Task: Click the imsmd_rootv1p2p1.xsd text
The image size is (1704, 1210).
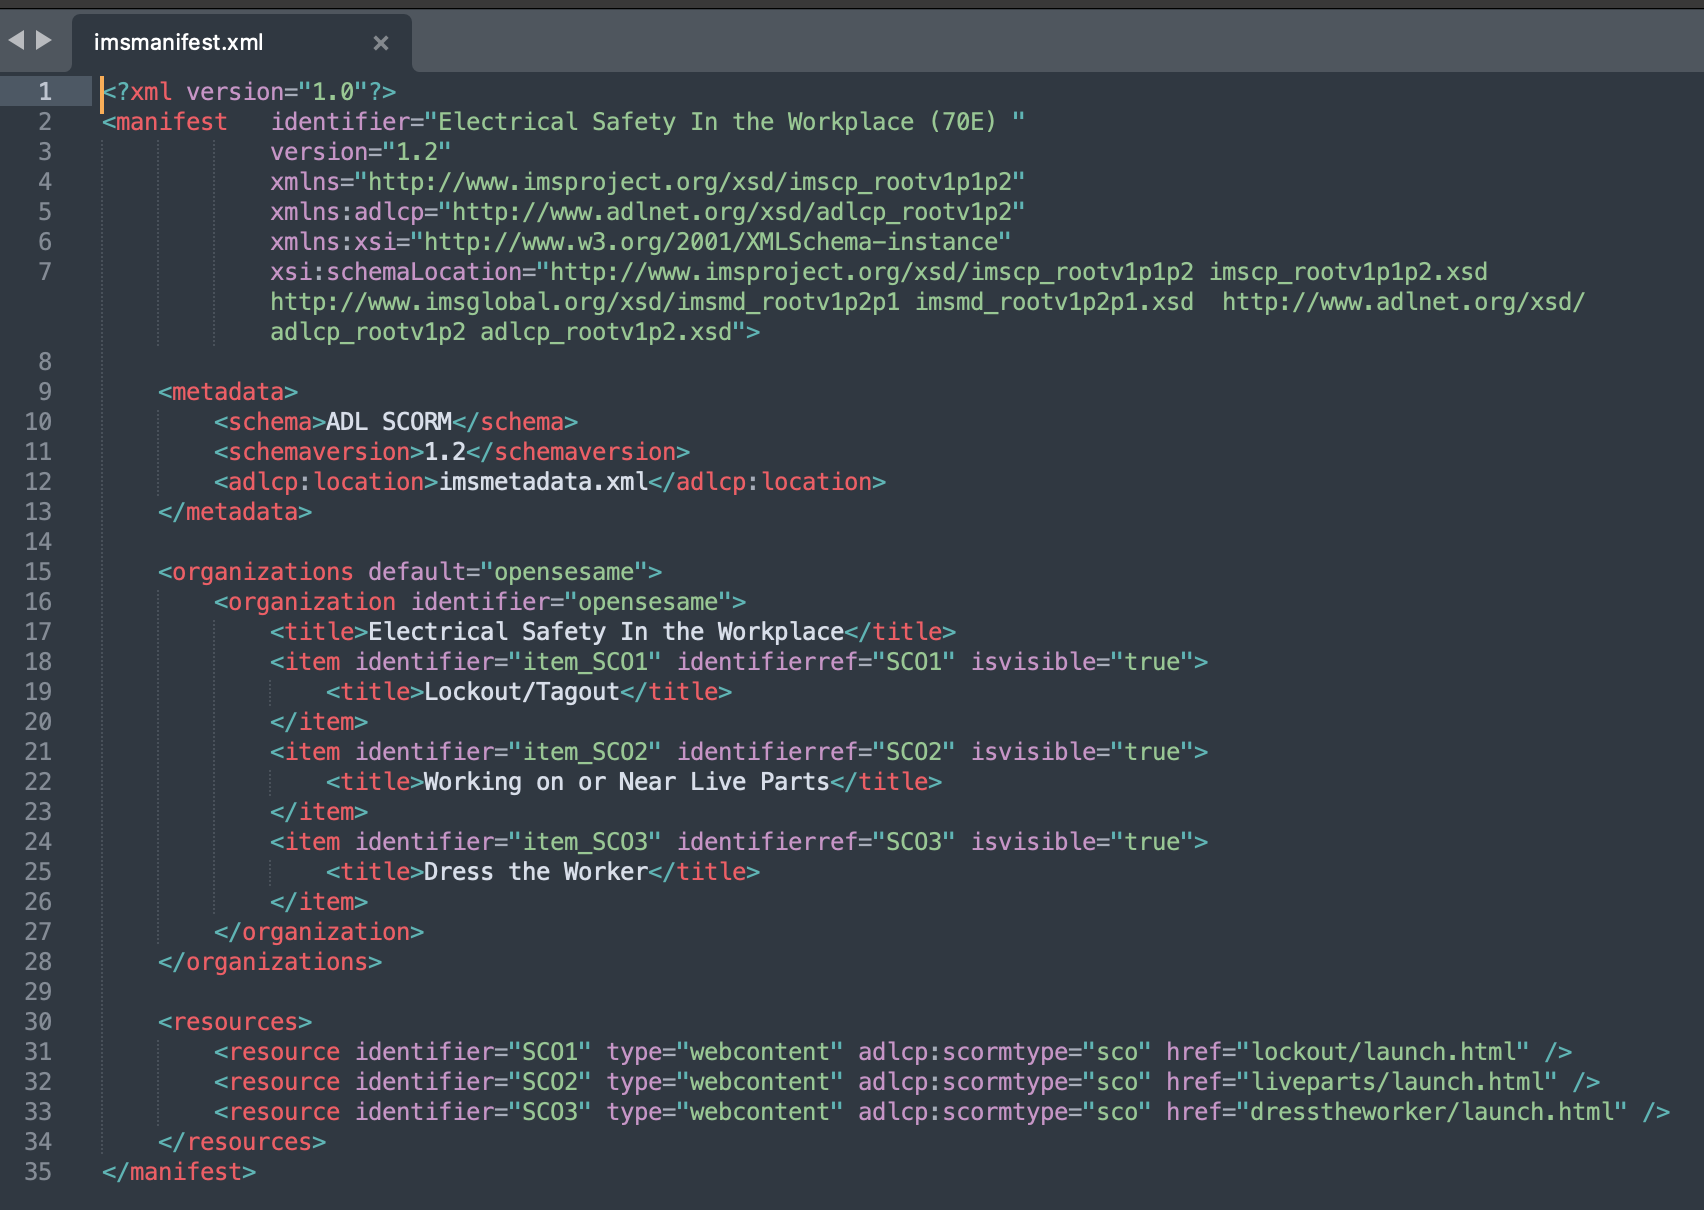Action: click(1054, 302)
